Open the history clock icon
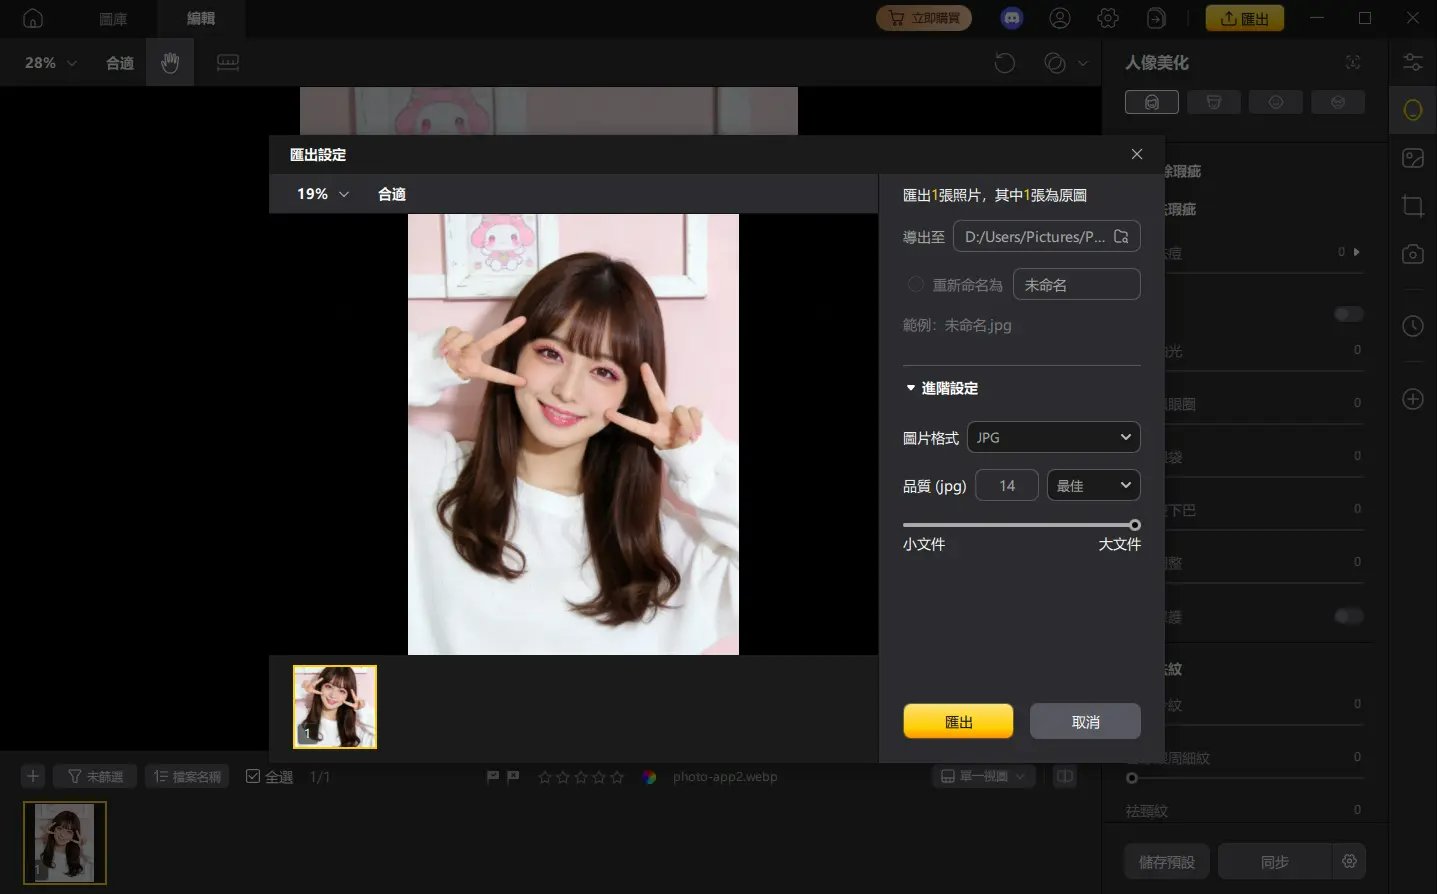The image size is (1437, 894). pos(1411,325)
